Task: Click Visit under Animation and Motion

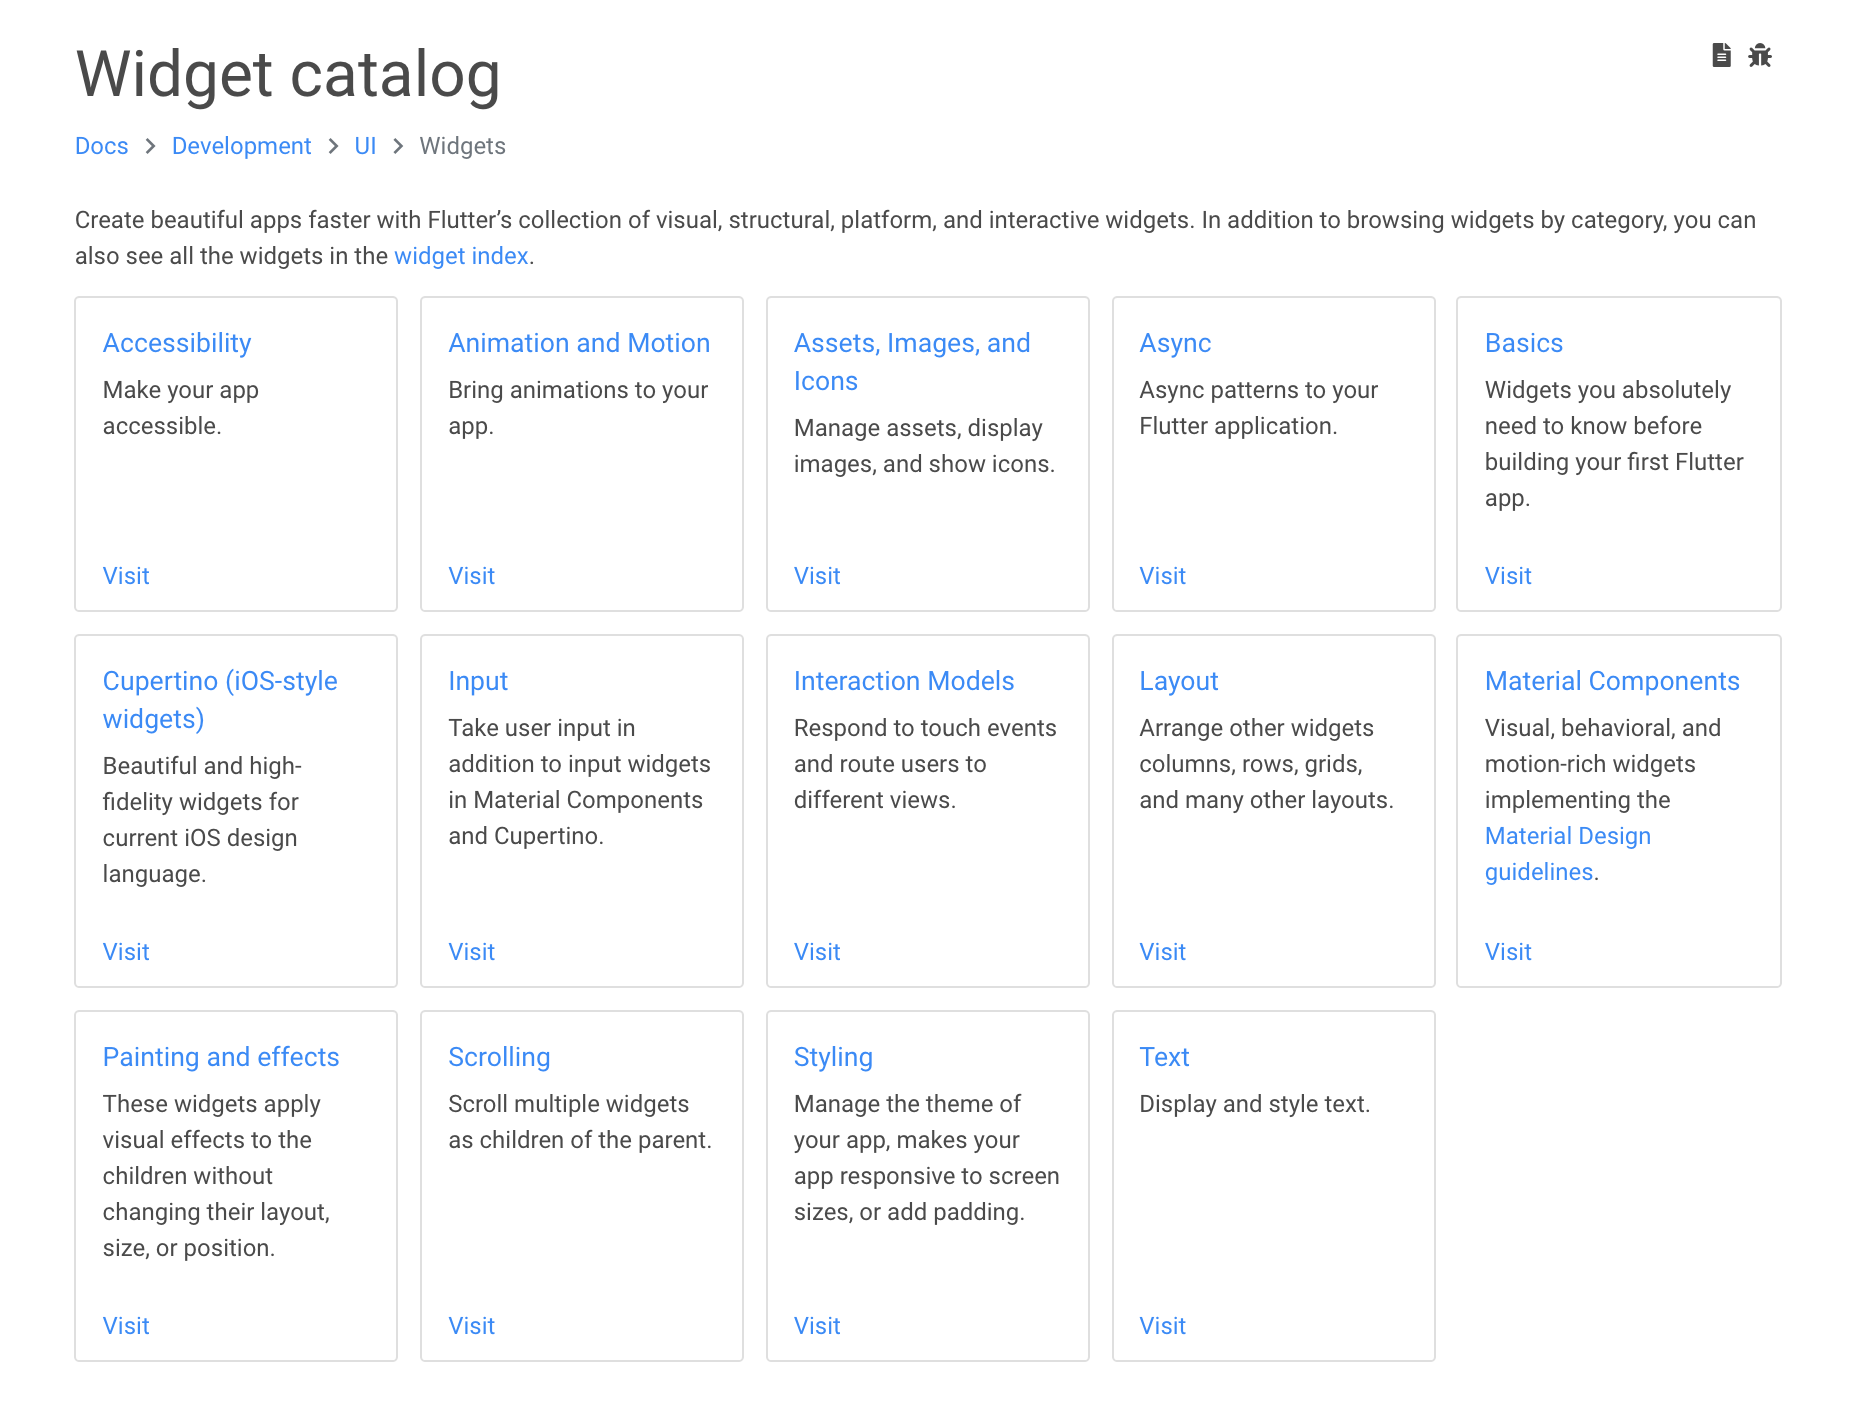Action: pyautogui.click(x=471, y=576)
